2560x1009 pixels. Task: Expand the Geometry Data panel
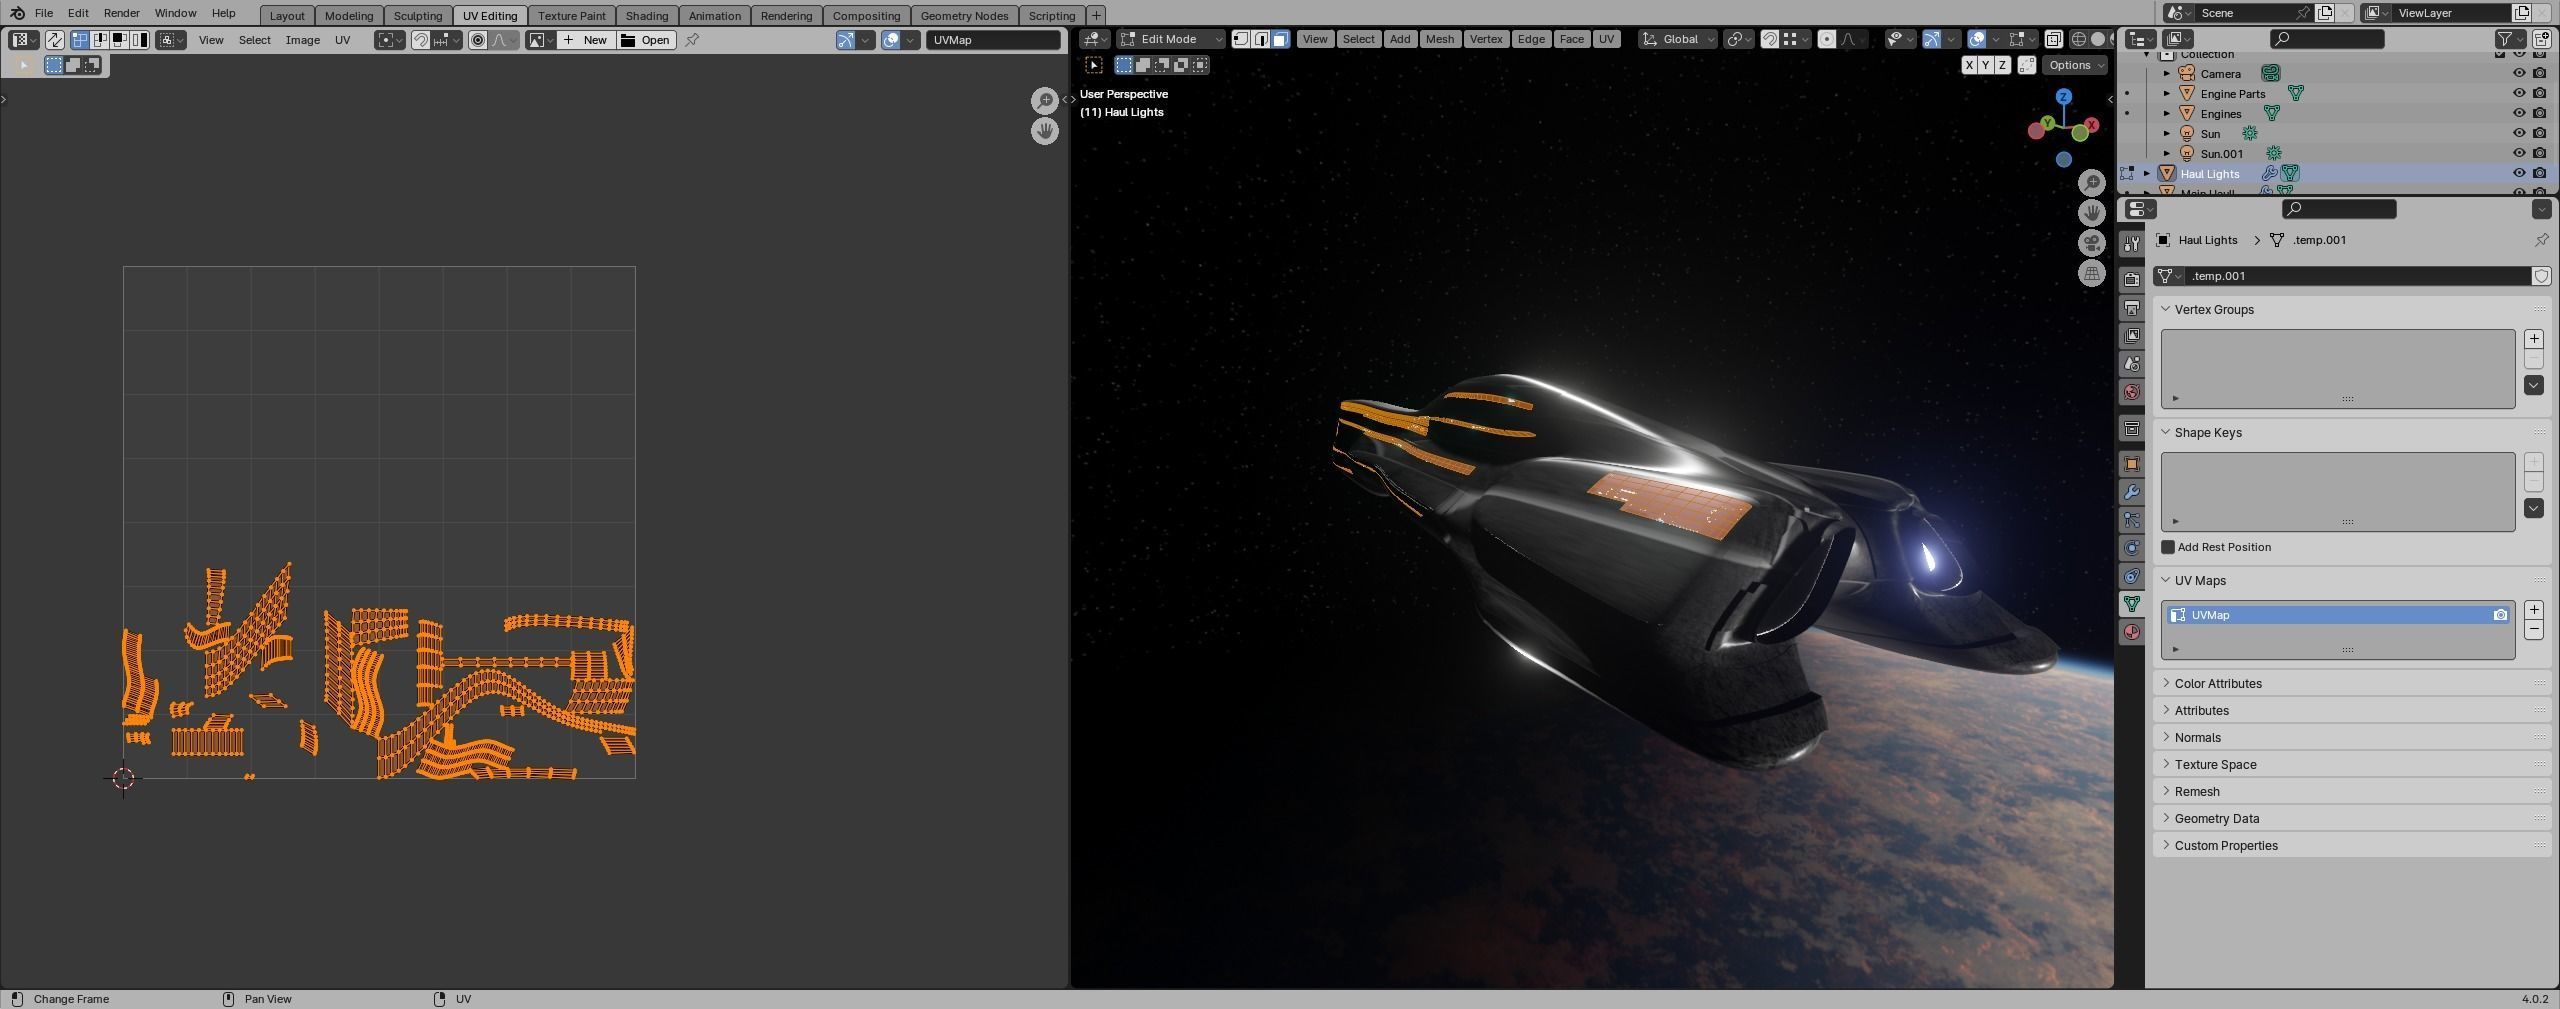[x=2350, y=818]
